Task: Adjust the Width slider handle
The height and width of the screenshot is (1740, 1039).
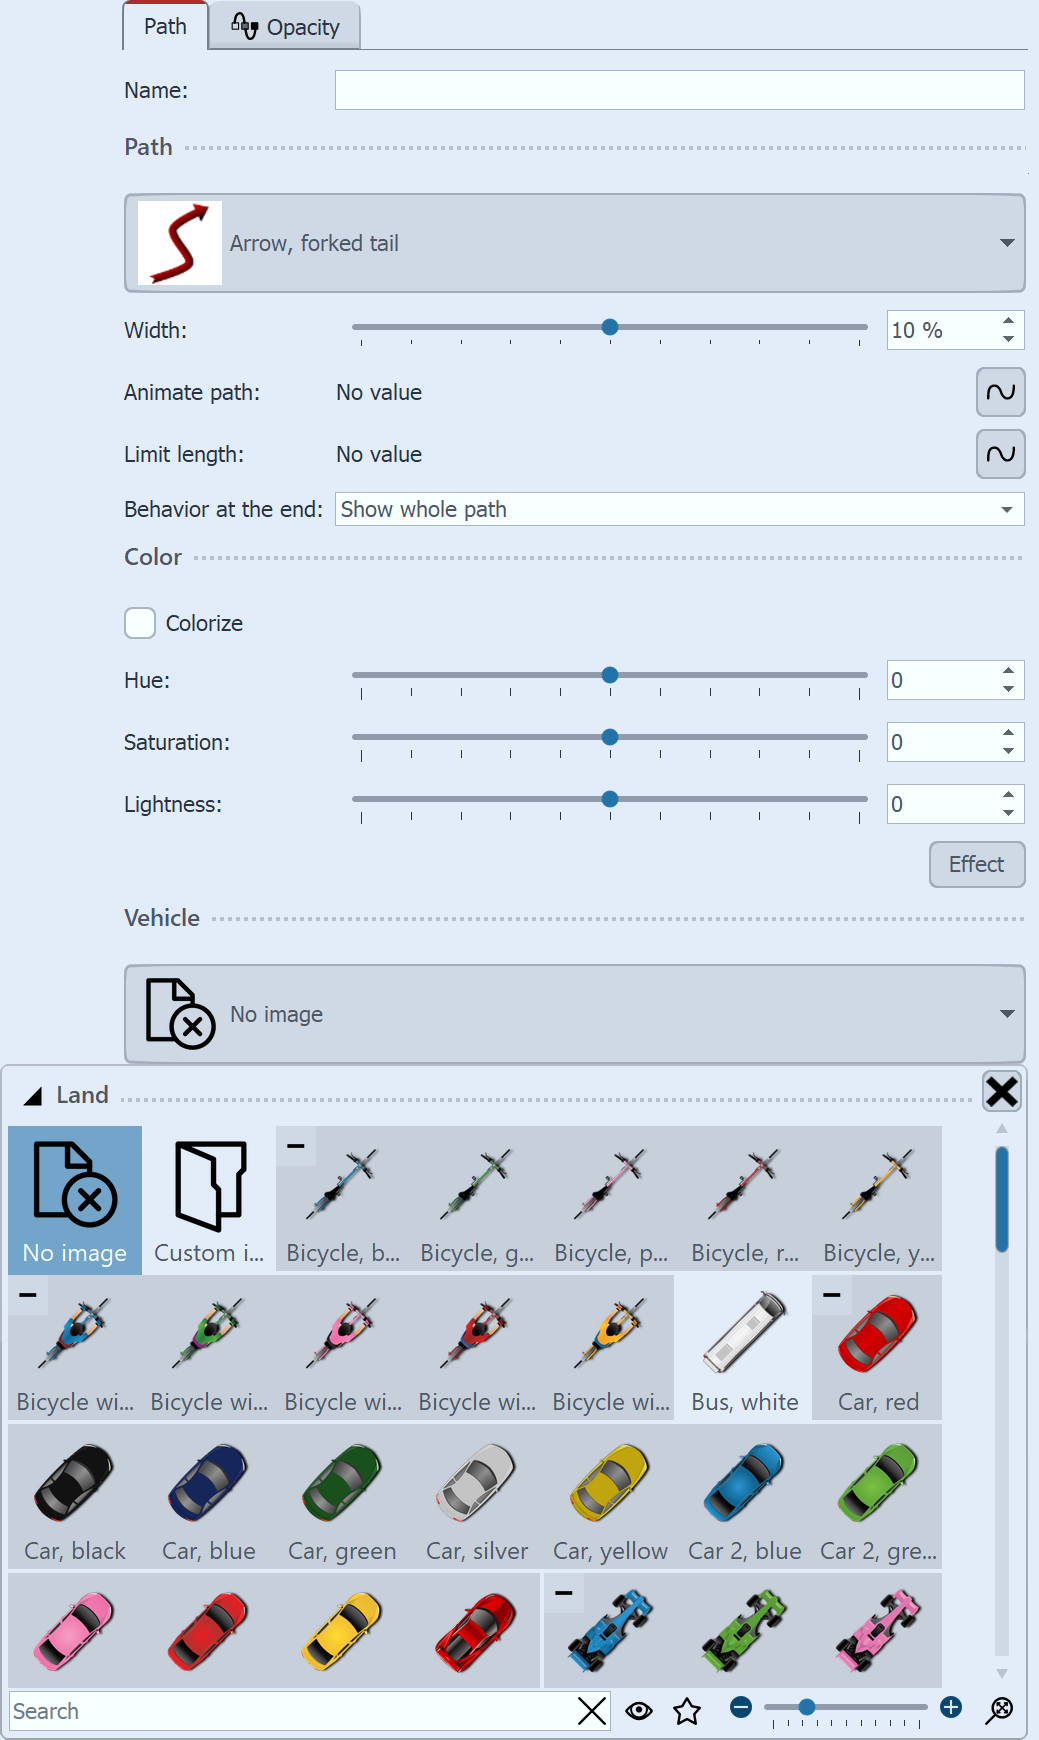Action: click(610, 327)
